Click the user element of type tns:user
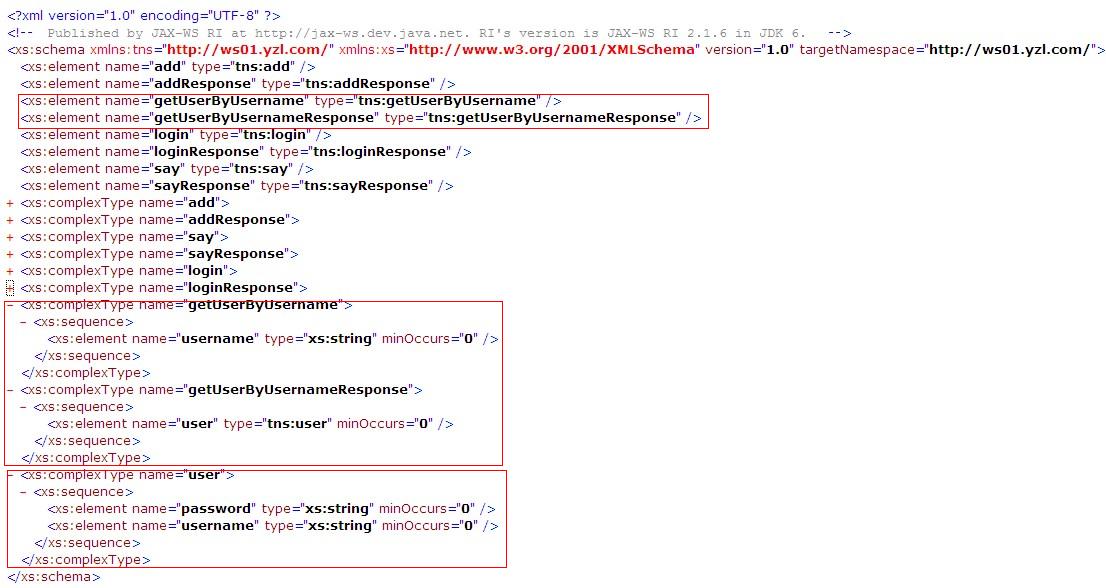The image size is (1106, 588). click(250, 424)
